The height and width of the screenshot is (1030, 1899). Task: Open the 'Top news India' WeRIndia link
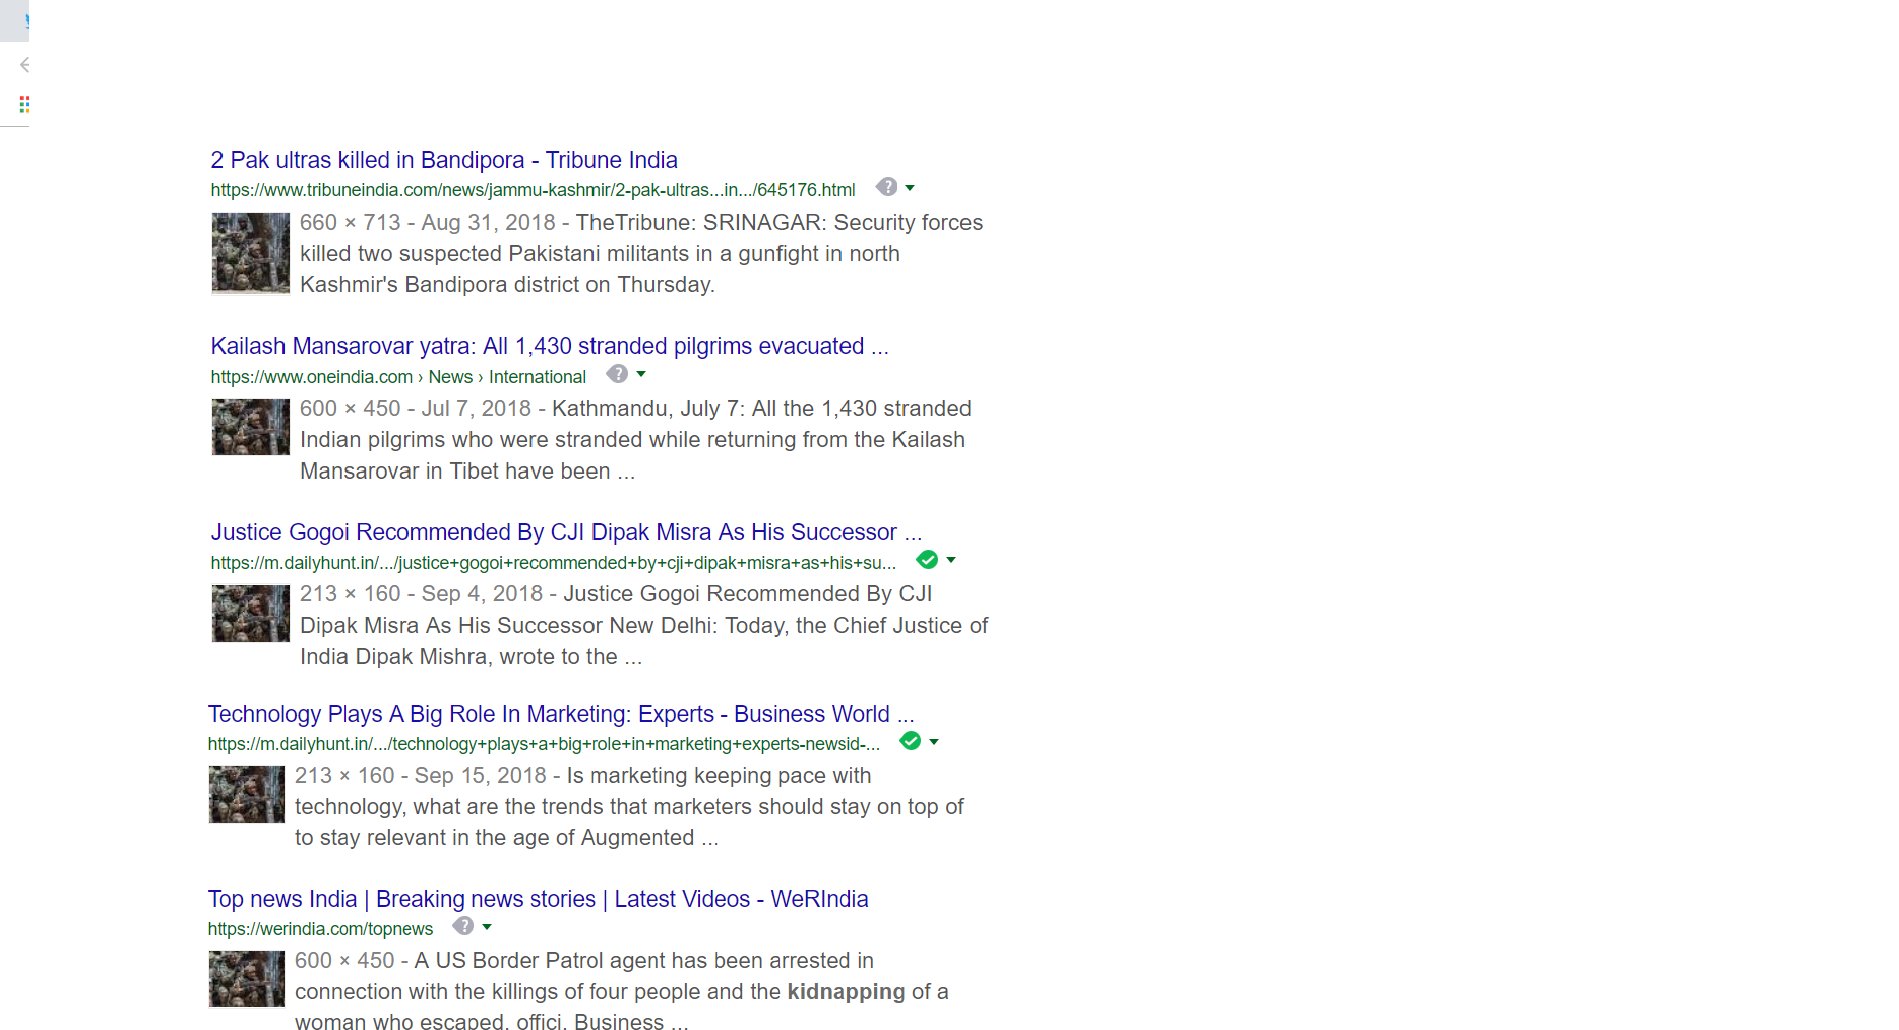click(537, 899)
